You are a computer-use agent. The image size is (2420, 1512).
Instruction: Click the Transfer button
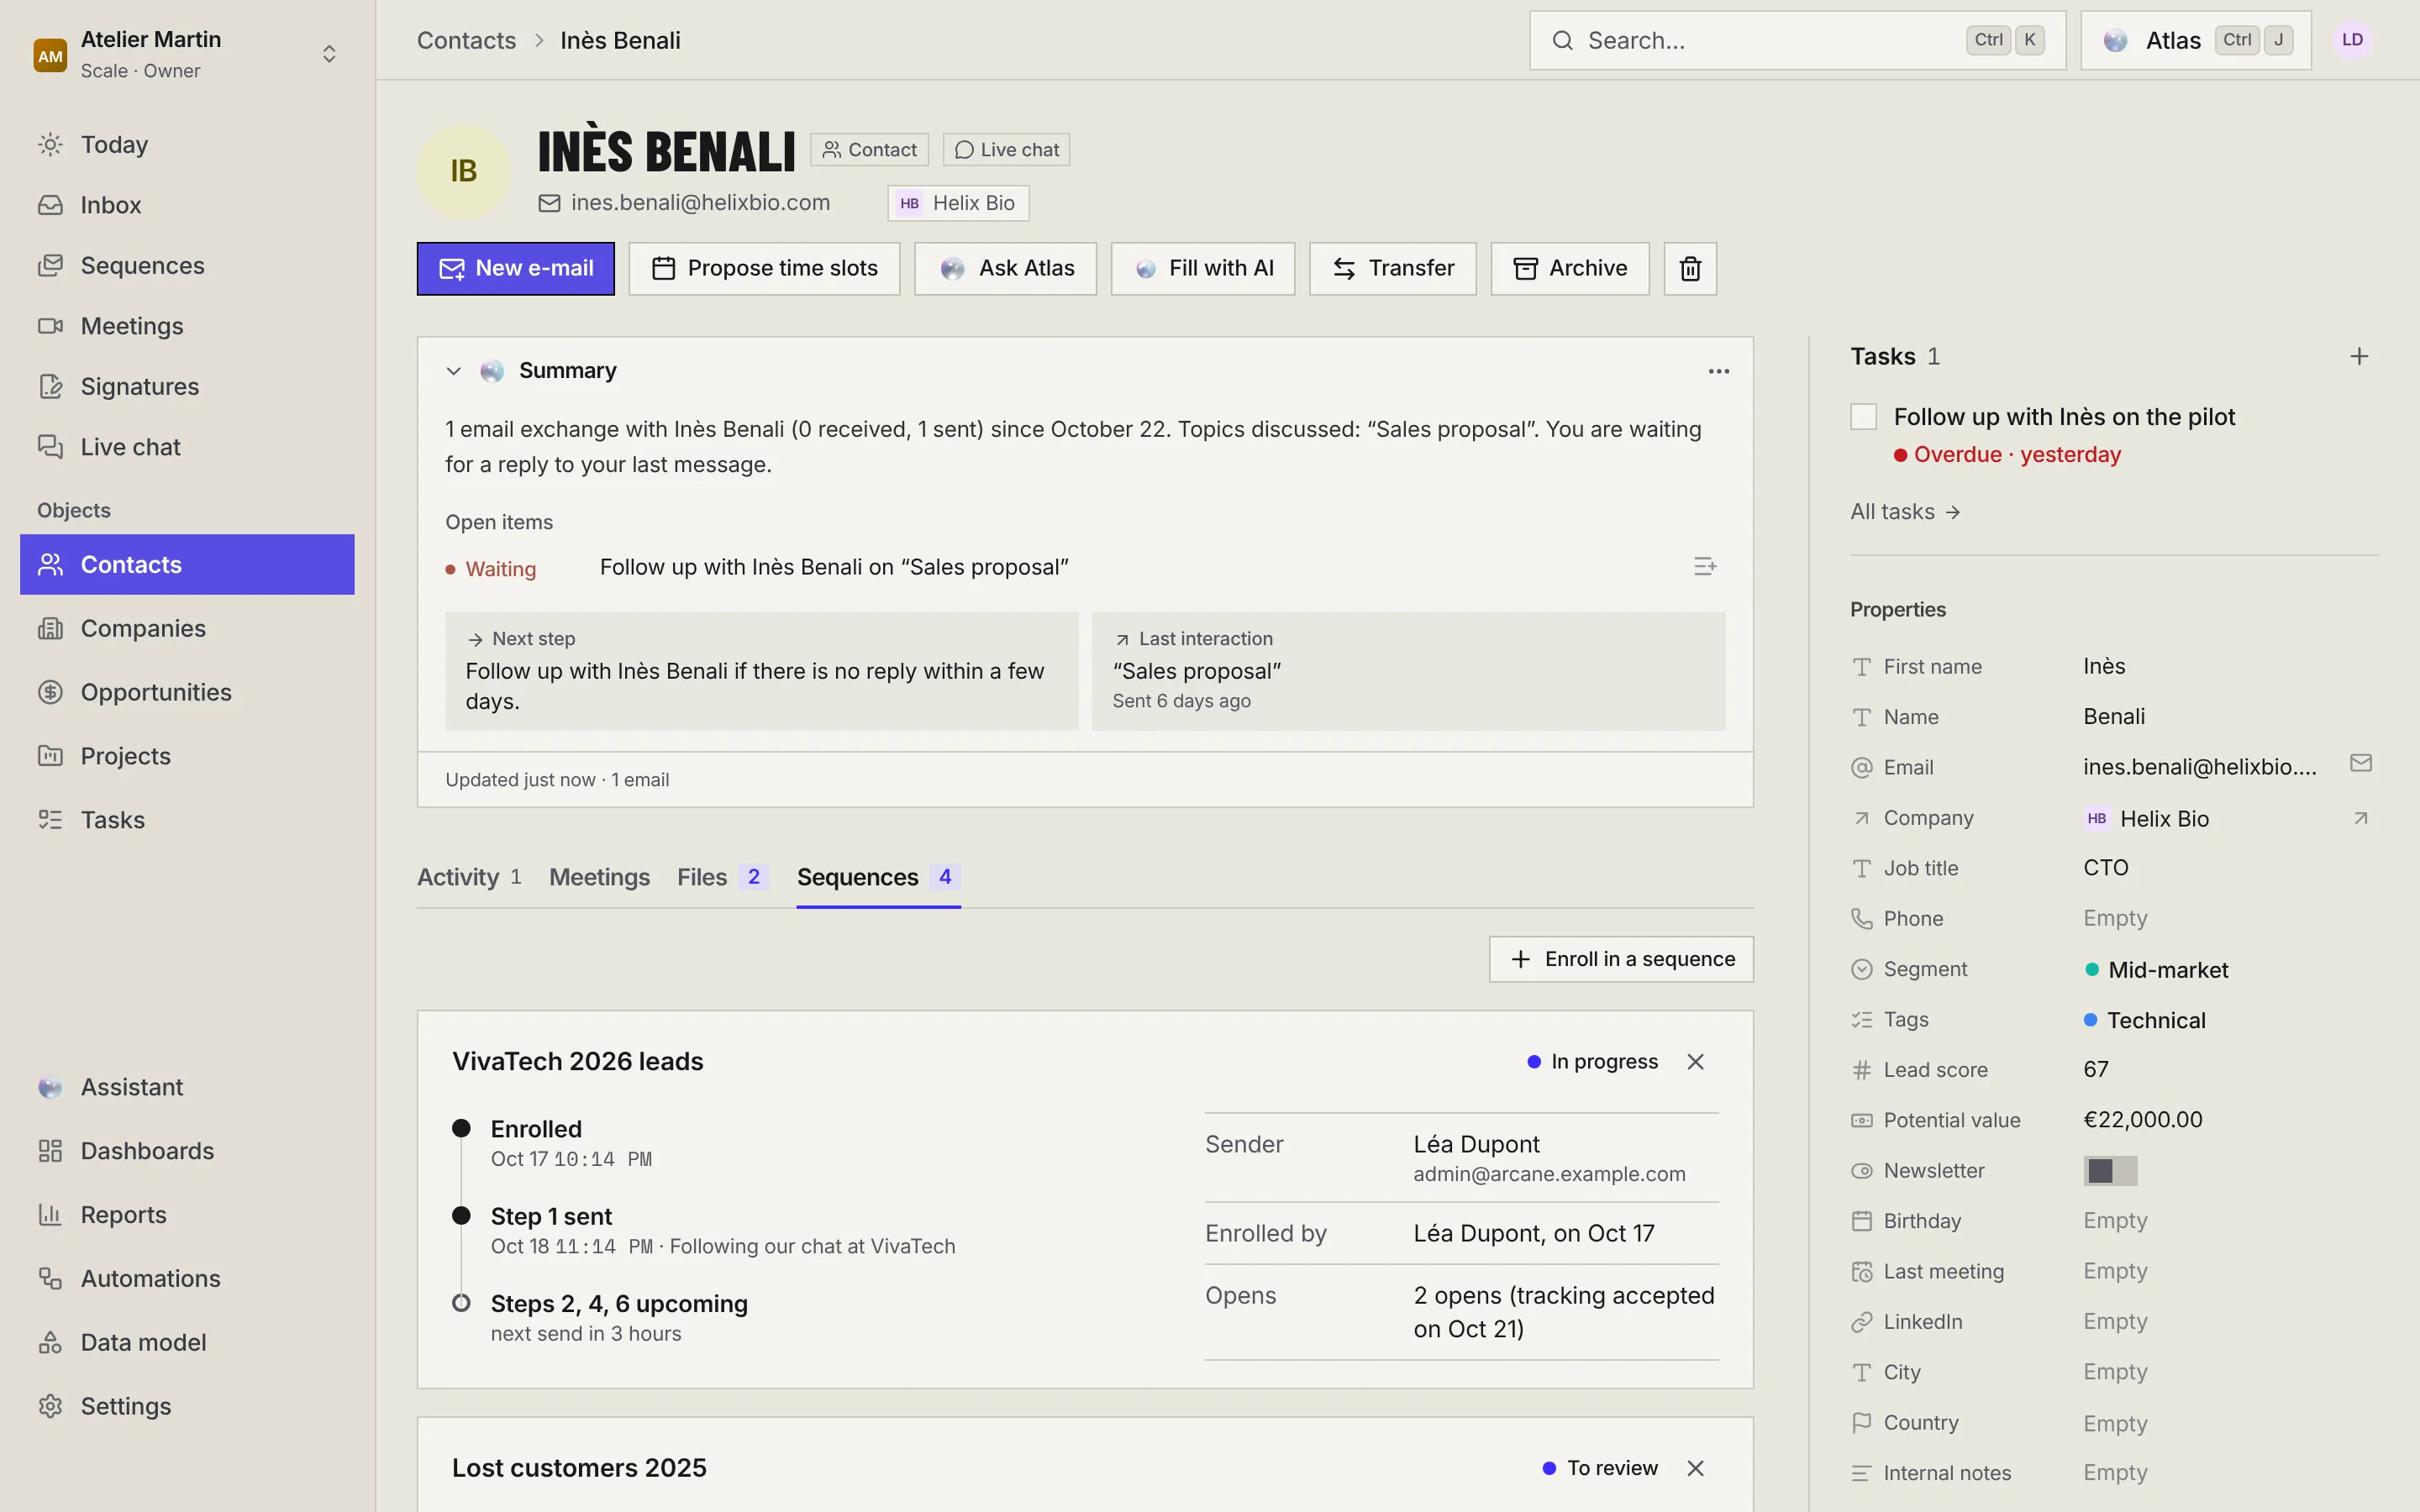[1393, 268]
